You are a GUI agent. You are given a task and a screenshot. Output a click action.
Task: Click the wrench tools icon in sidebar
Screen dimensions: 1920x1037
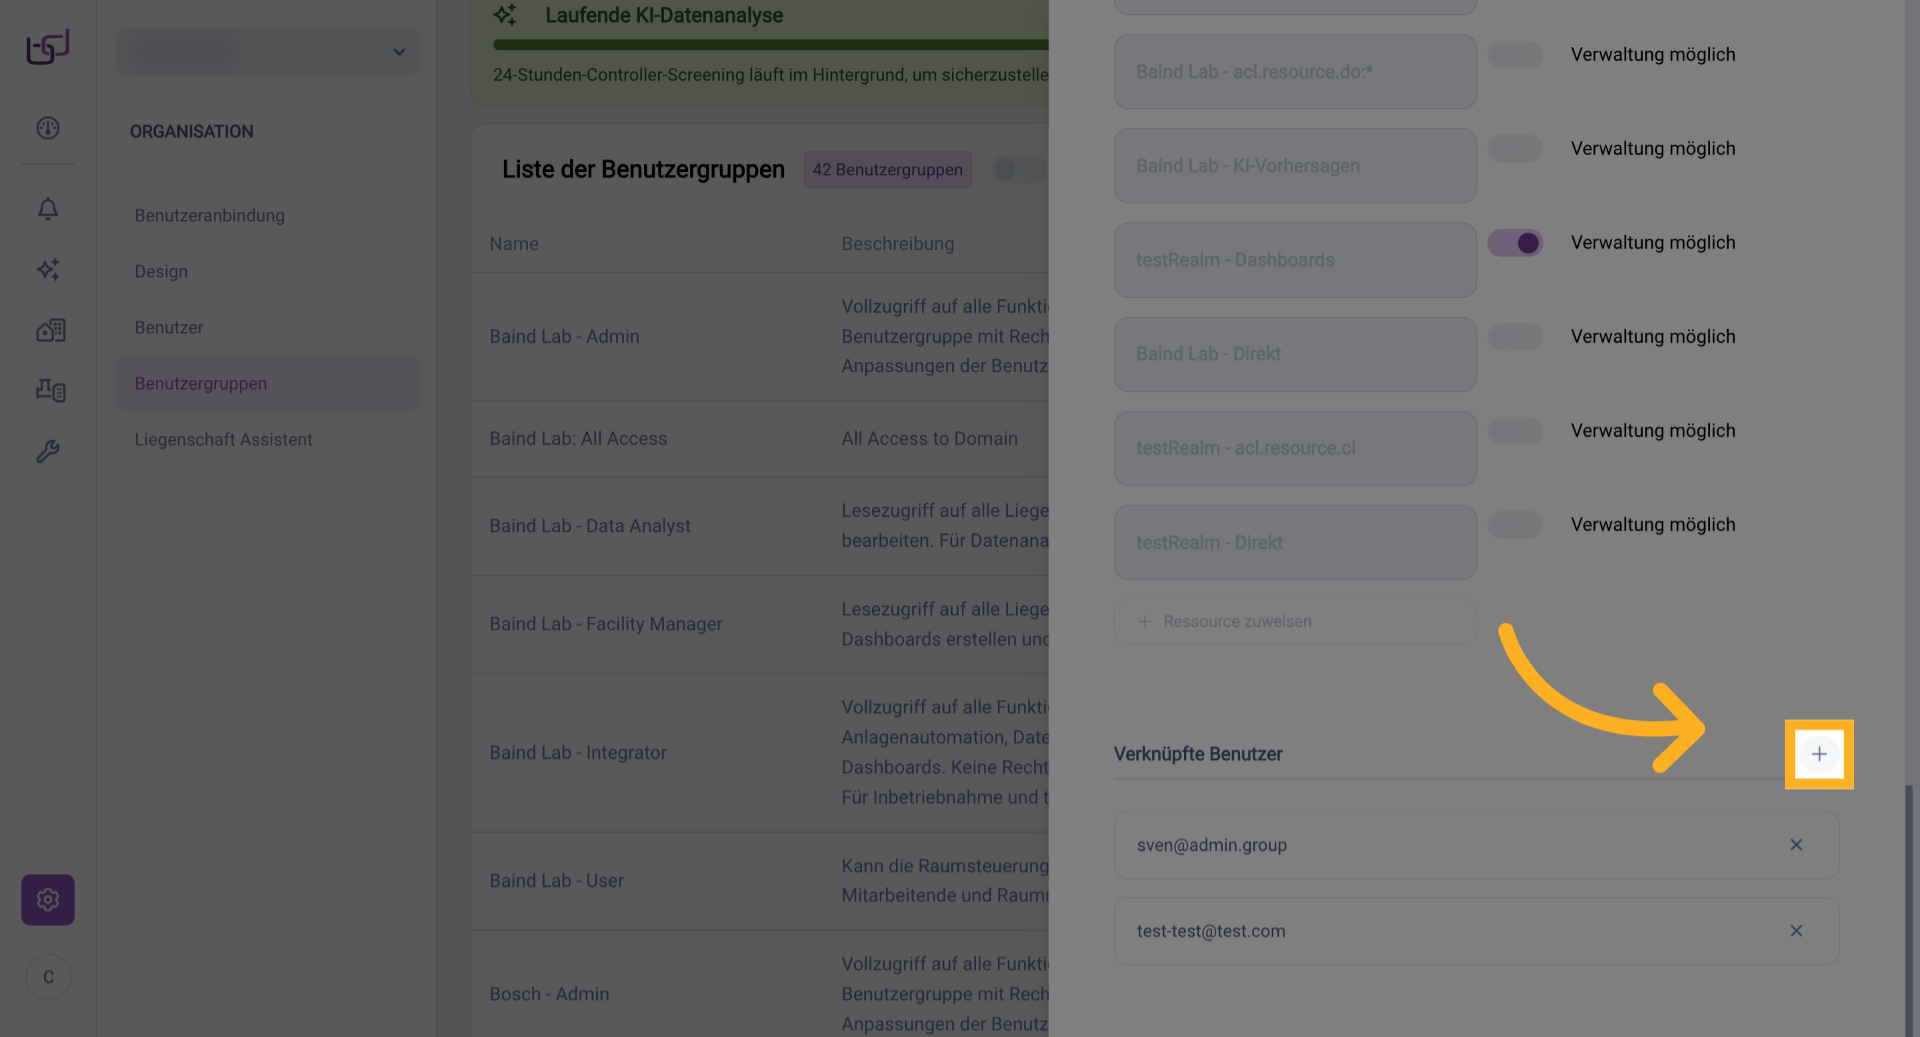[x=48, y=451]
